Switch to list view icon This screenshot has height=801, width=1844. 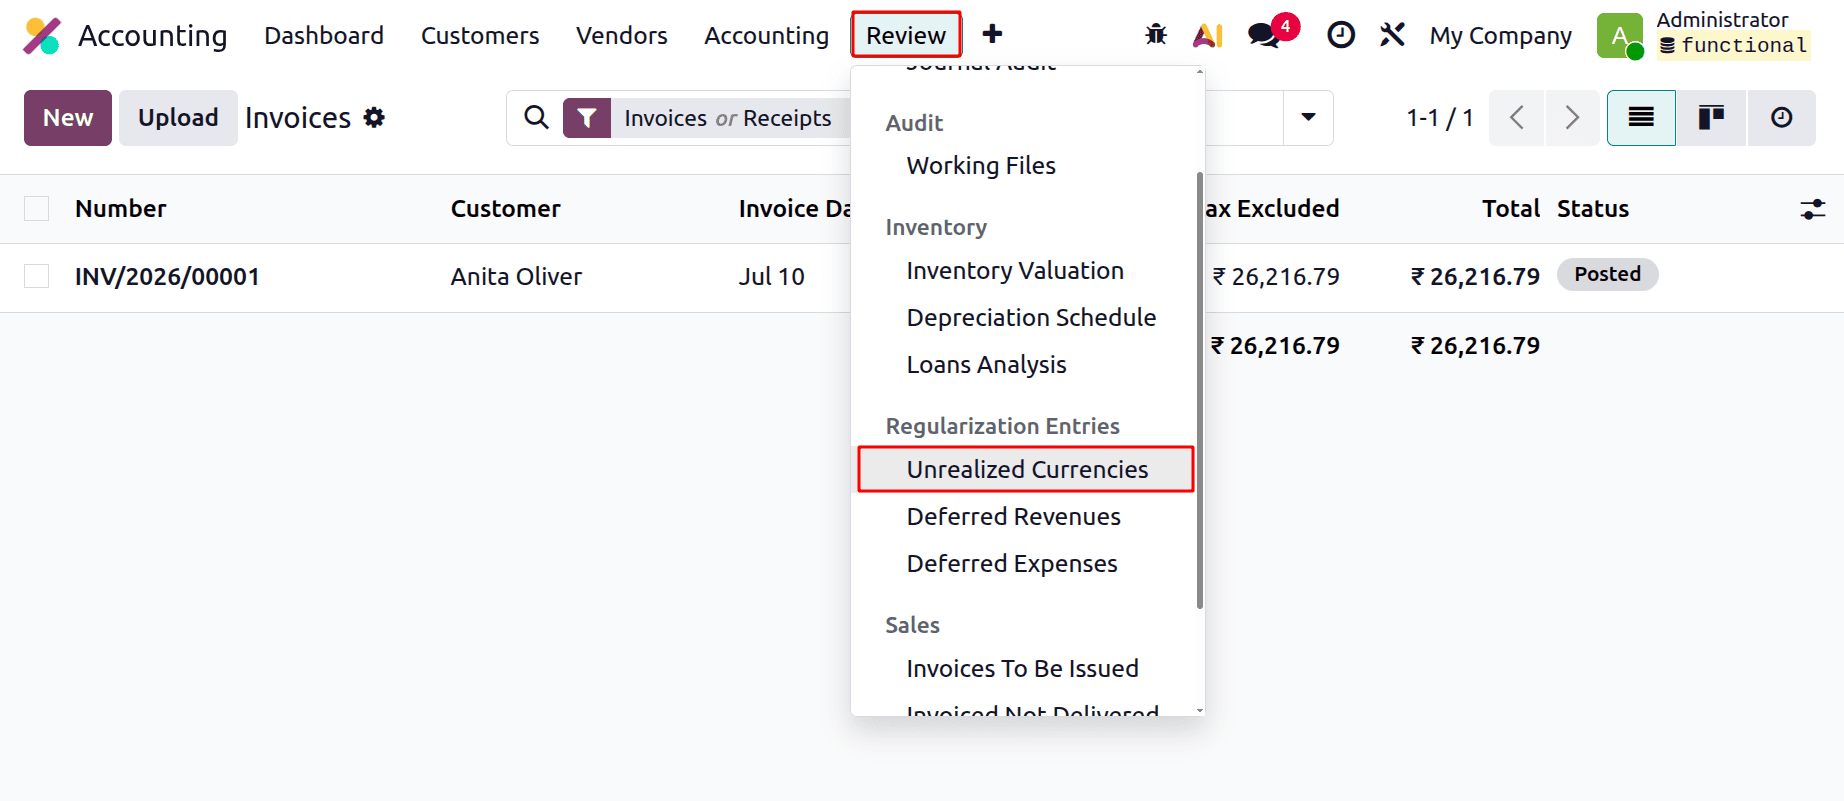pos(1641,118)
